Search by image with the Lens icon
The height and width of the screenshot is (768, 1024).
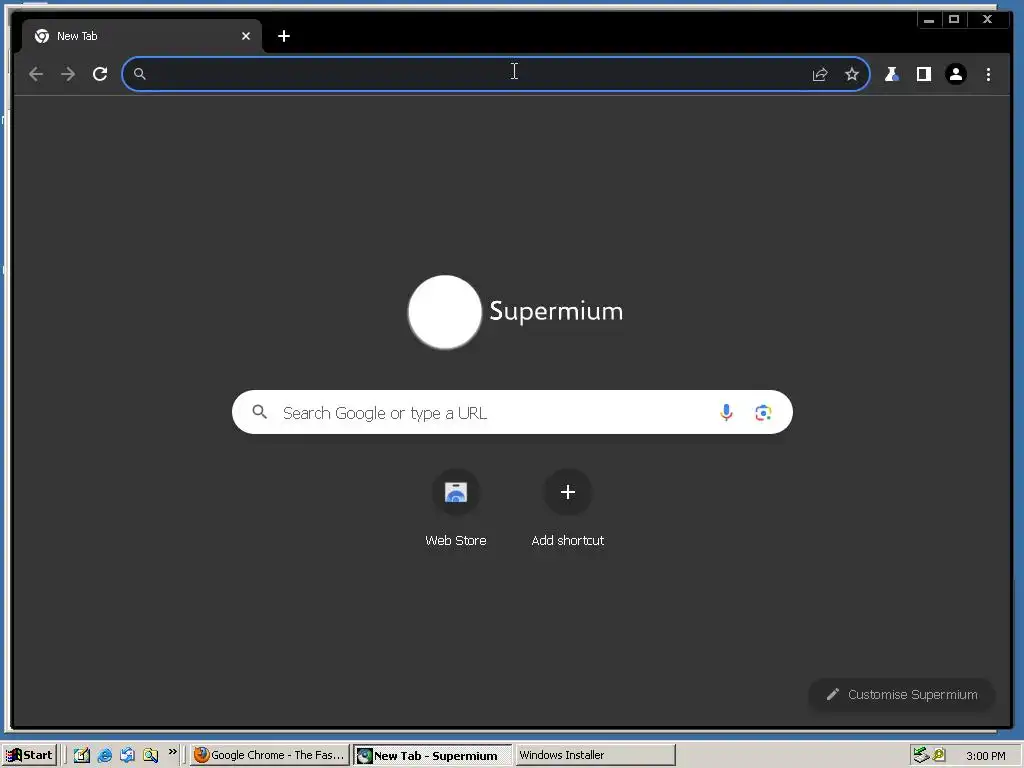(x=763, y=413)
